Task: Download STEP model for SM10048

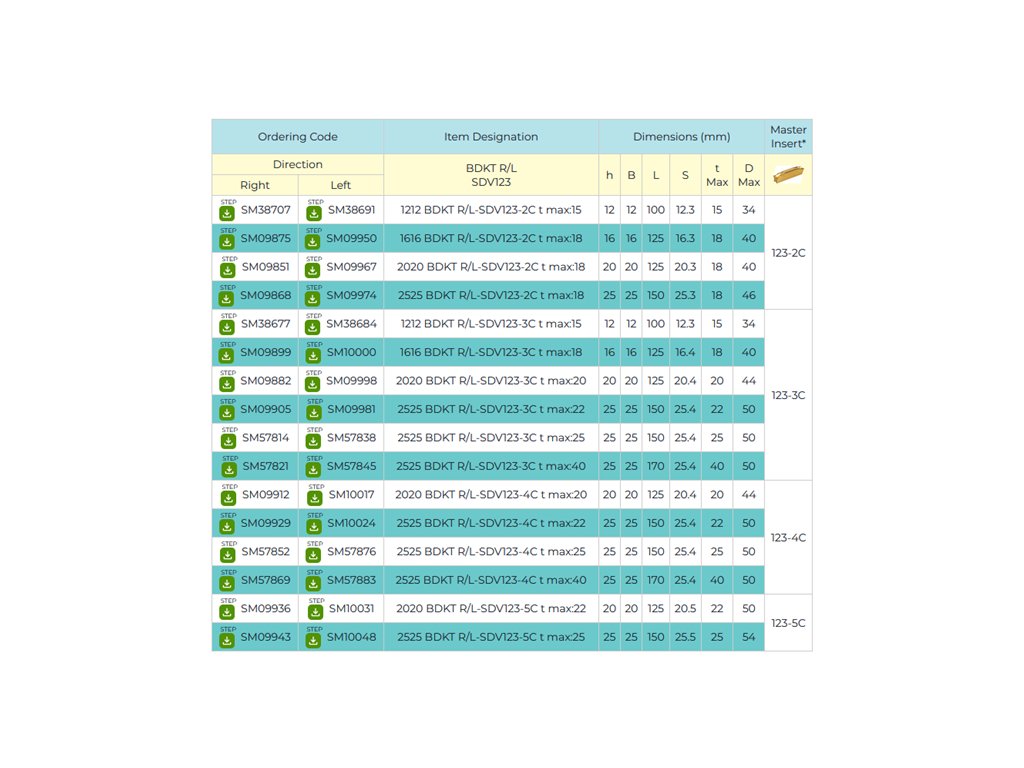Action: pos(313,639)
